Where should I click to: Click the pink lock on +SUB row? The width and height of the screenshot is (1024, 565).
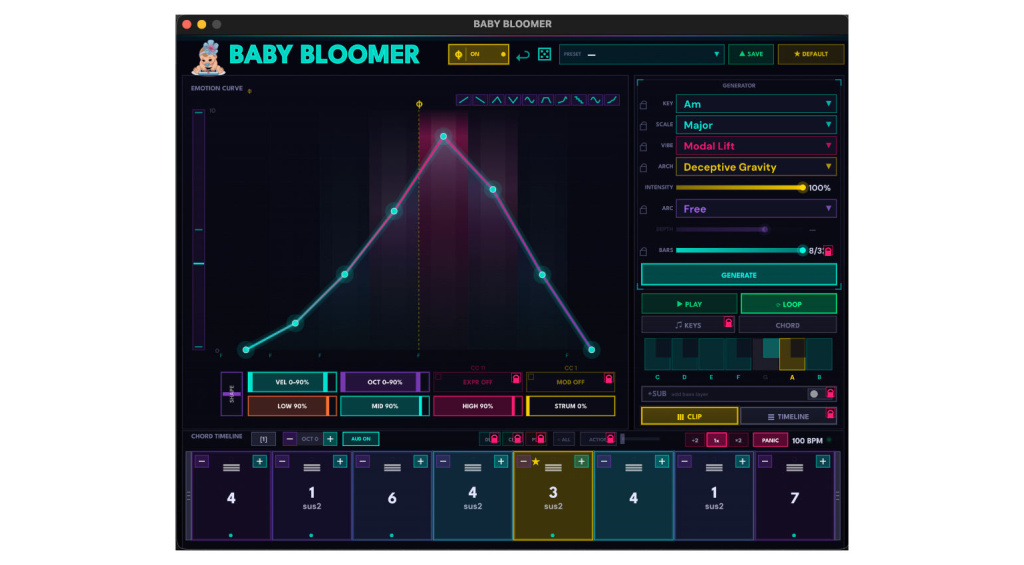[x=830, y=393]
